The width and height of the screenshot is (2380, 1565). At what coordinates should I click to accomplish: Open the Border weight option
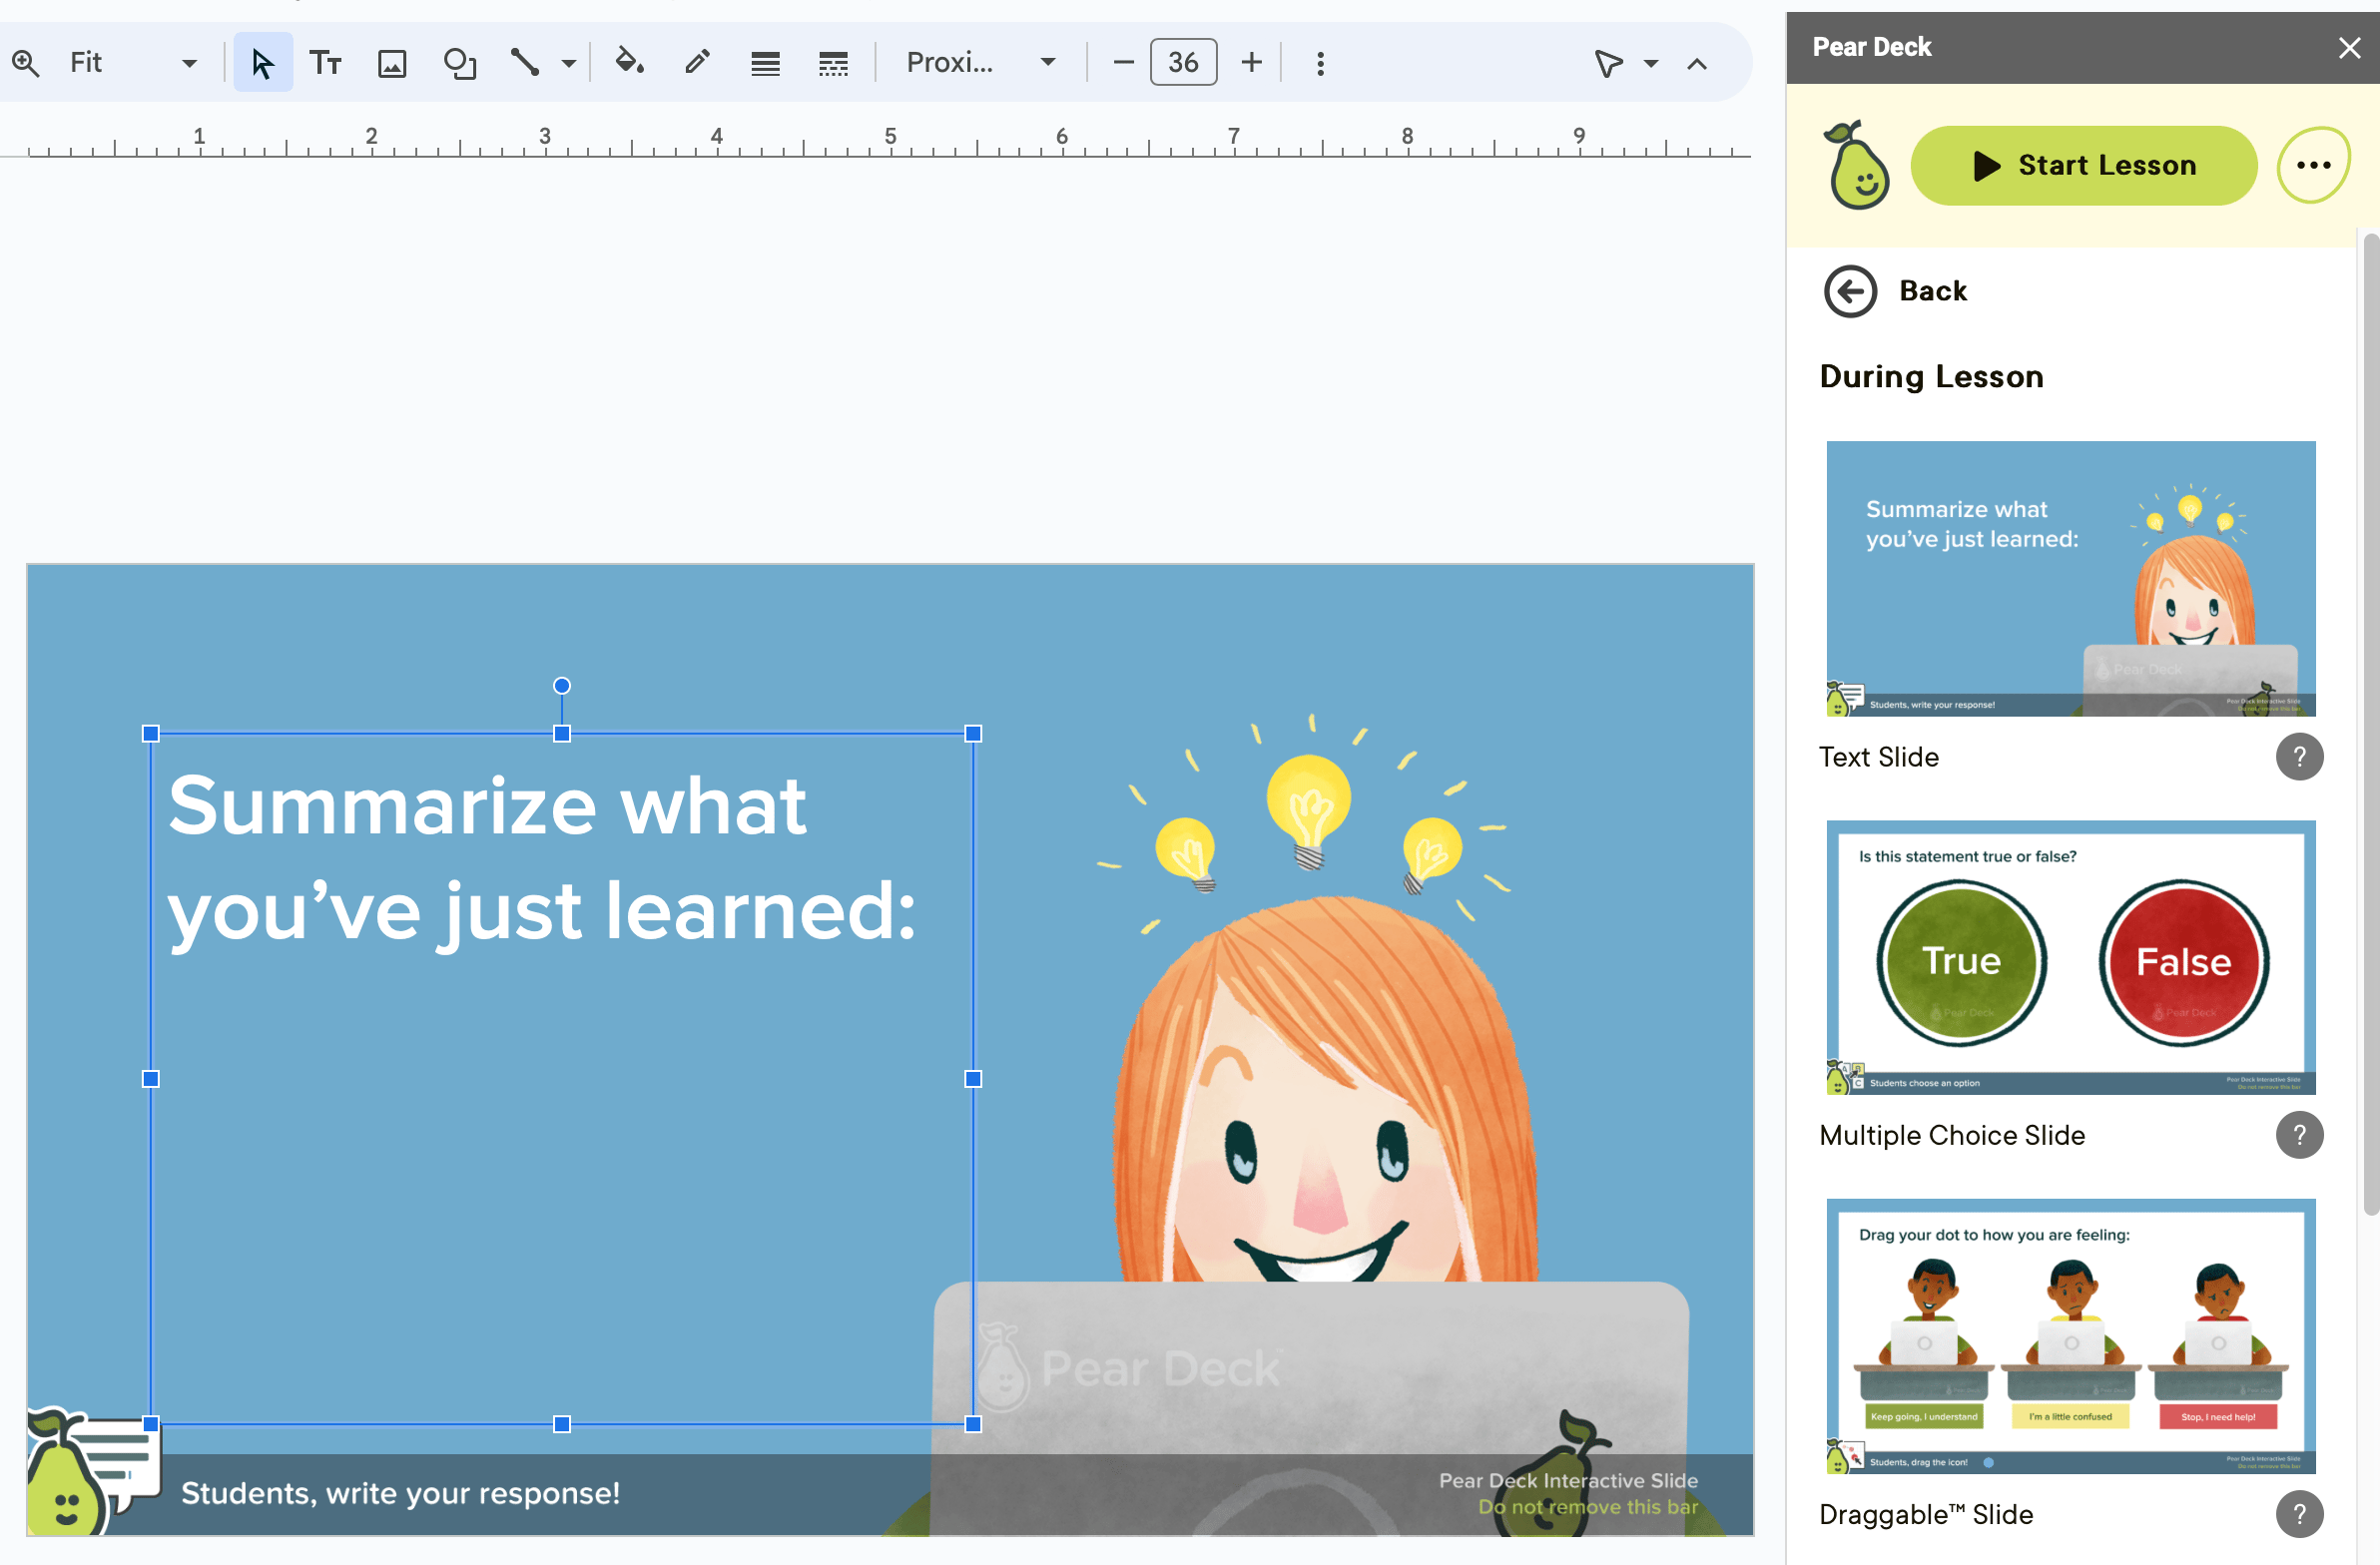pos(765,63)
